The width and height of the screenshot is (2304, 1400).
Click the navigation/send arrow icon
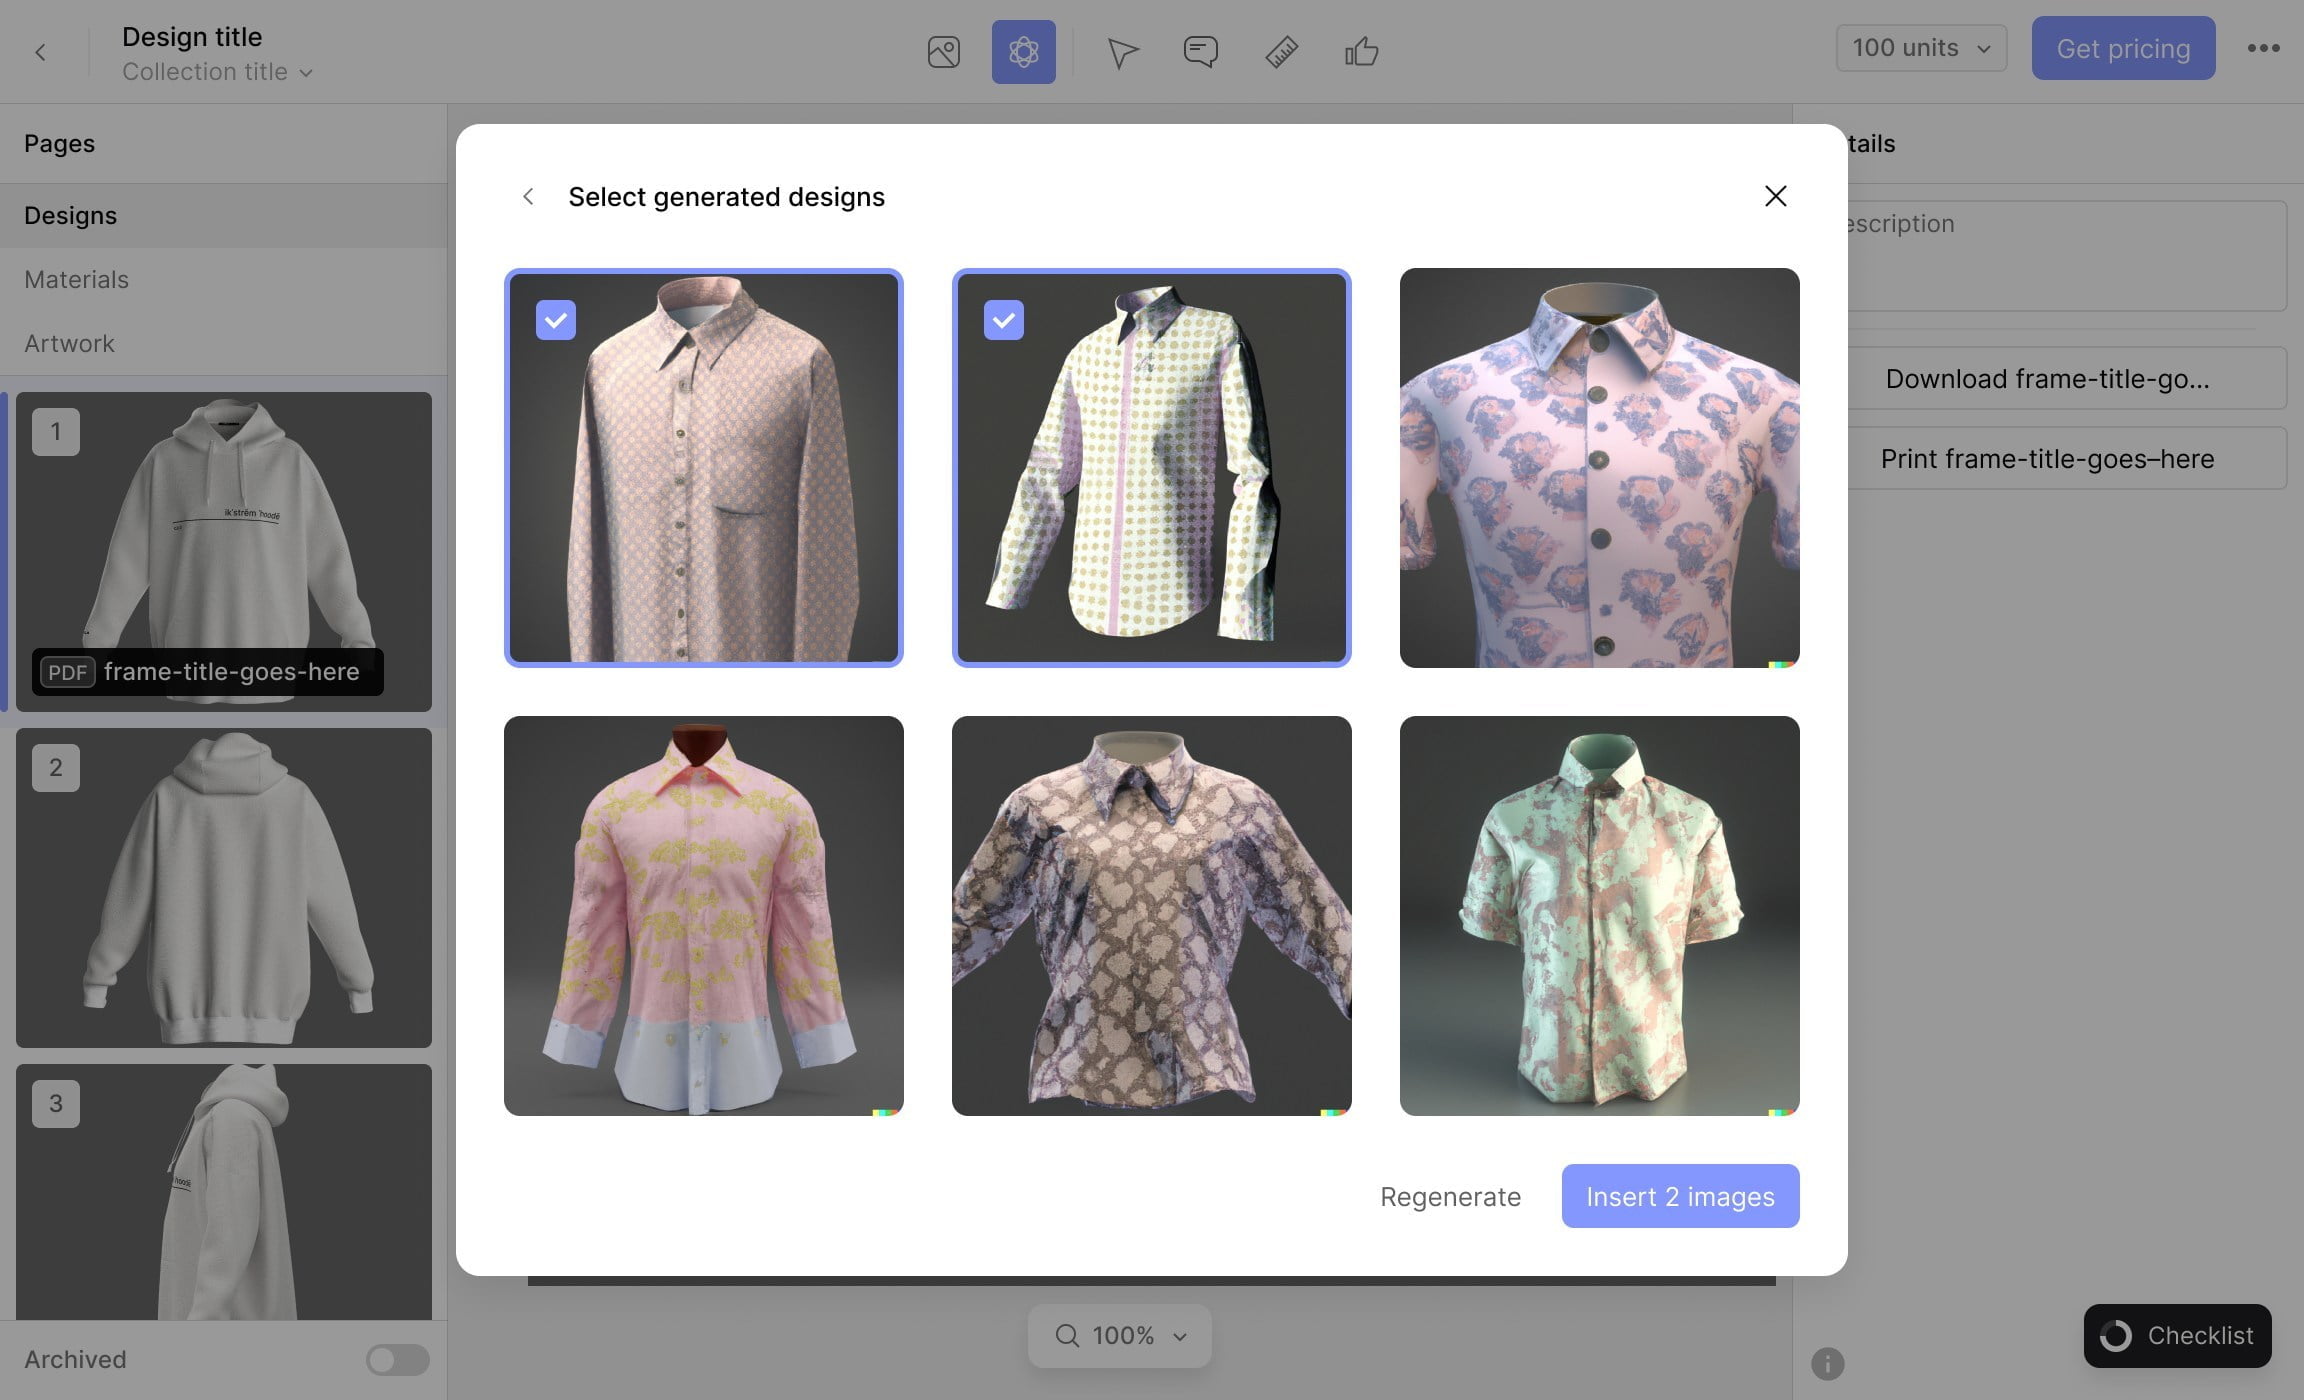tap(1122, 51)
